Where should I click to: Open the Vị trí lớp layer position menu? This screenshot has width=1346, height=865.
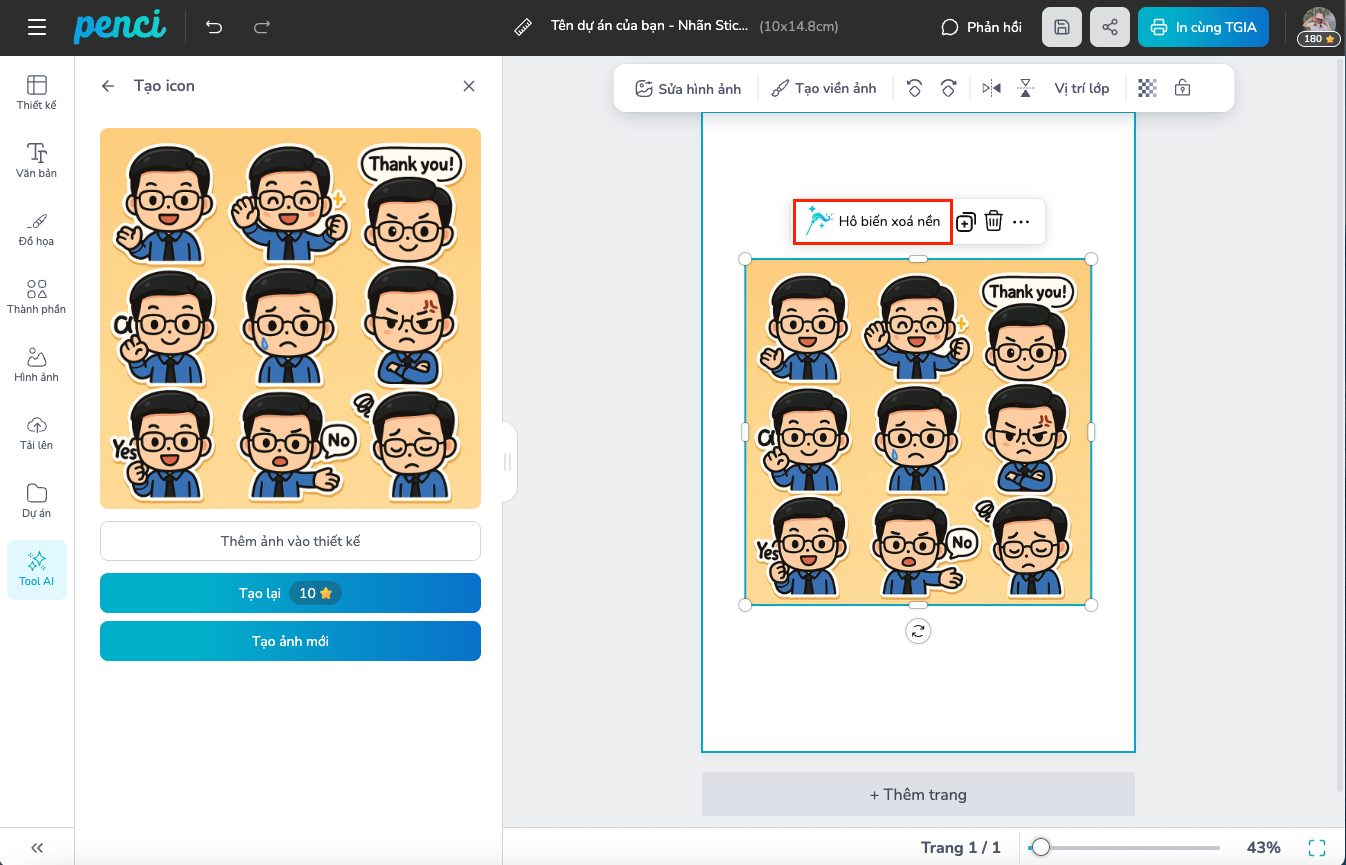click(x=1081, y=88)
